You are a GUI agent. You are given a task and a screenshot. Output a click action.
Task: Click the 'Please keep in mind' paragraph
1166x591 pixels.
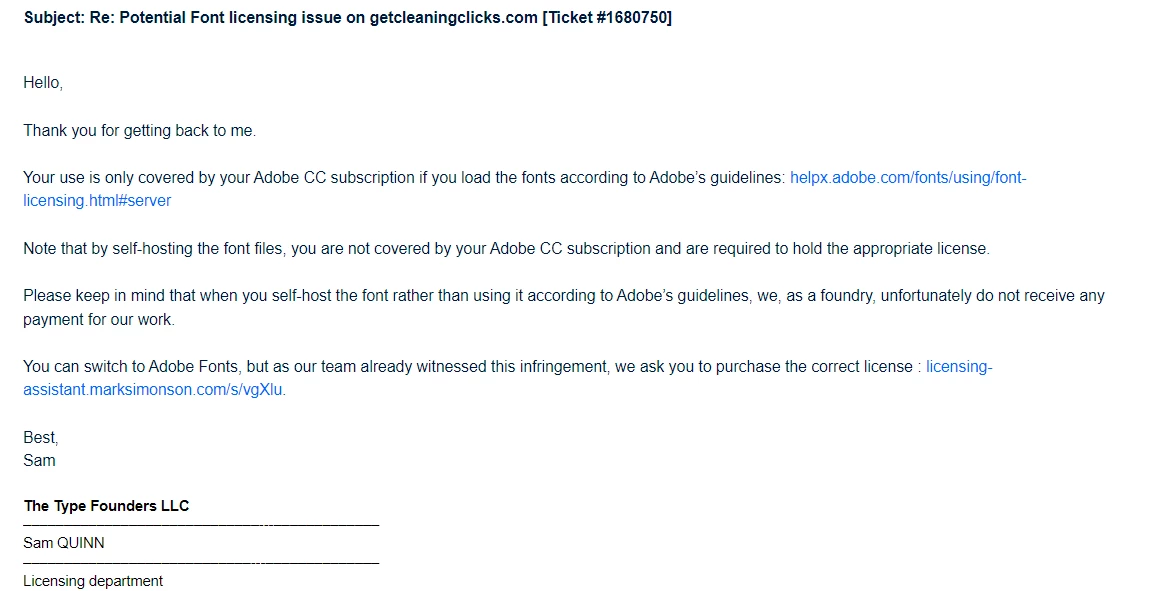pyautogui.click(x=564, y=307)
